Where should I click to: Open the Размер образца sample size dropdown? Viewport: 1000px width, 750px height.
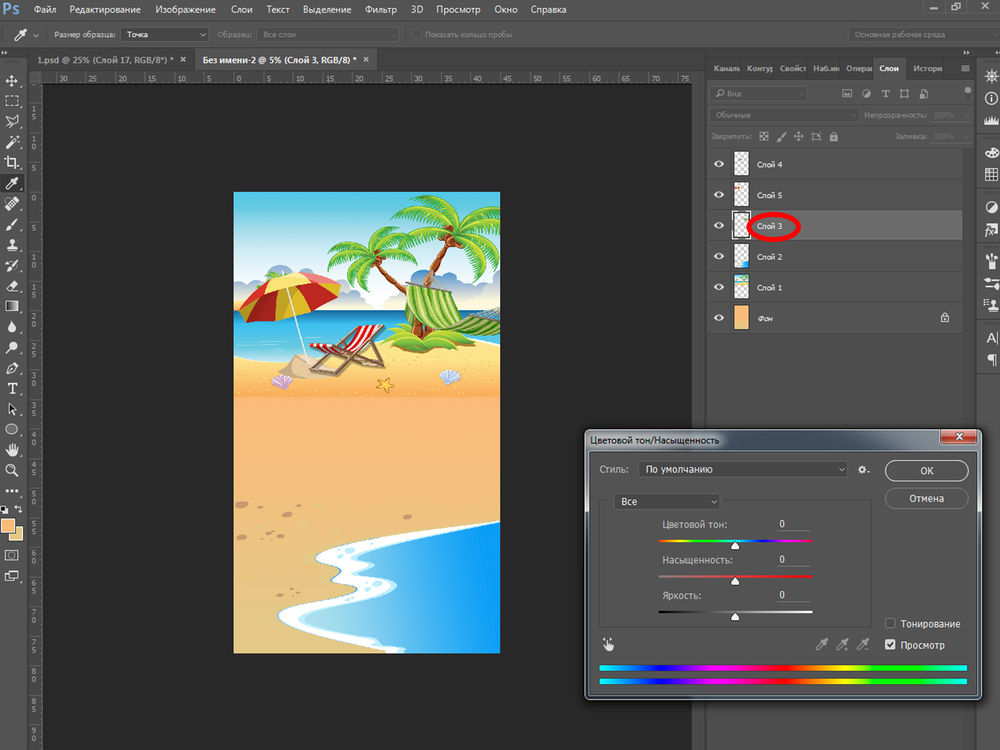point(164,34)
